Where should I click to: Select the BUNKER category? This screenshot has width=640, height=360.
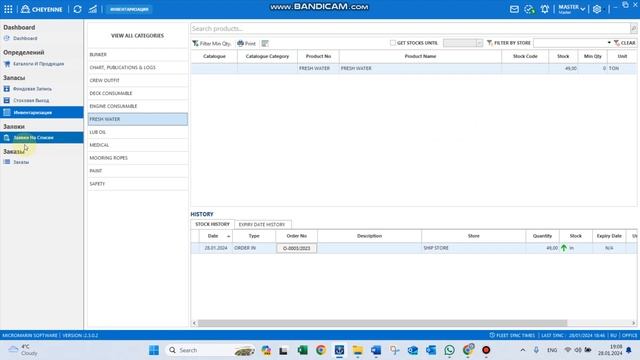[x=138, y=54]
